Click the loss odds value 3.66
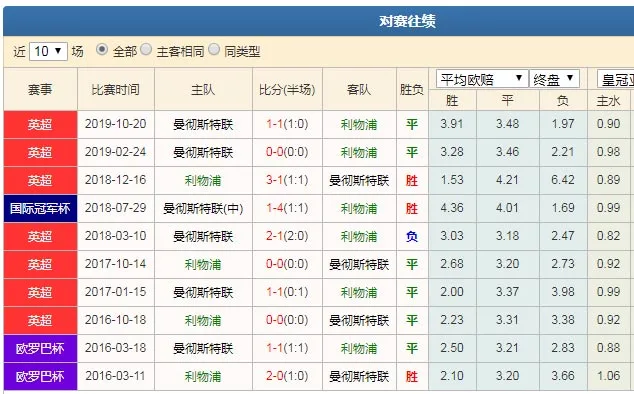Screen dimensions: 634x394 [563, 376]
